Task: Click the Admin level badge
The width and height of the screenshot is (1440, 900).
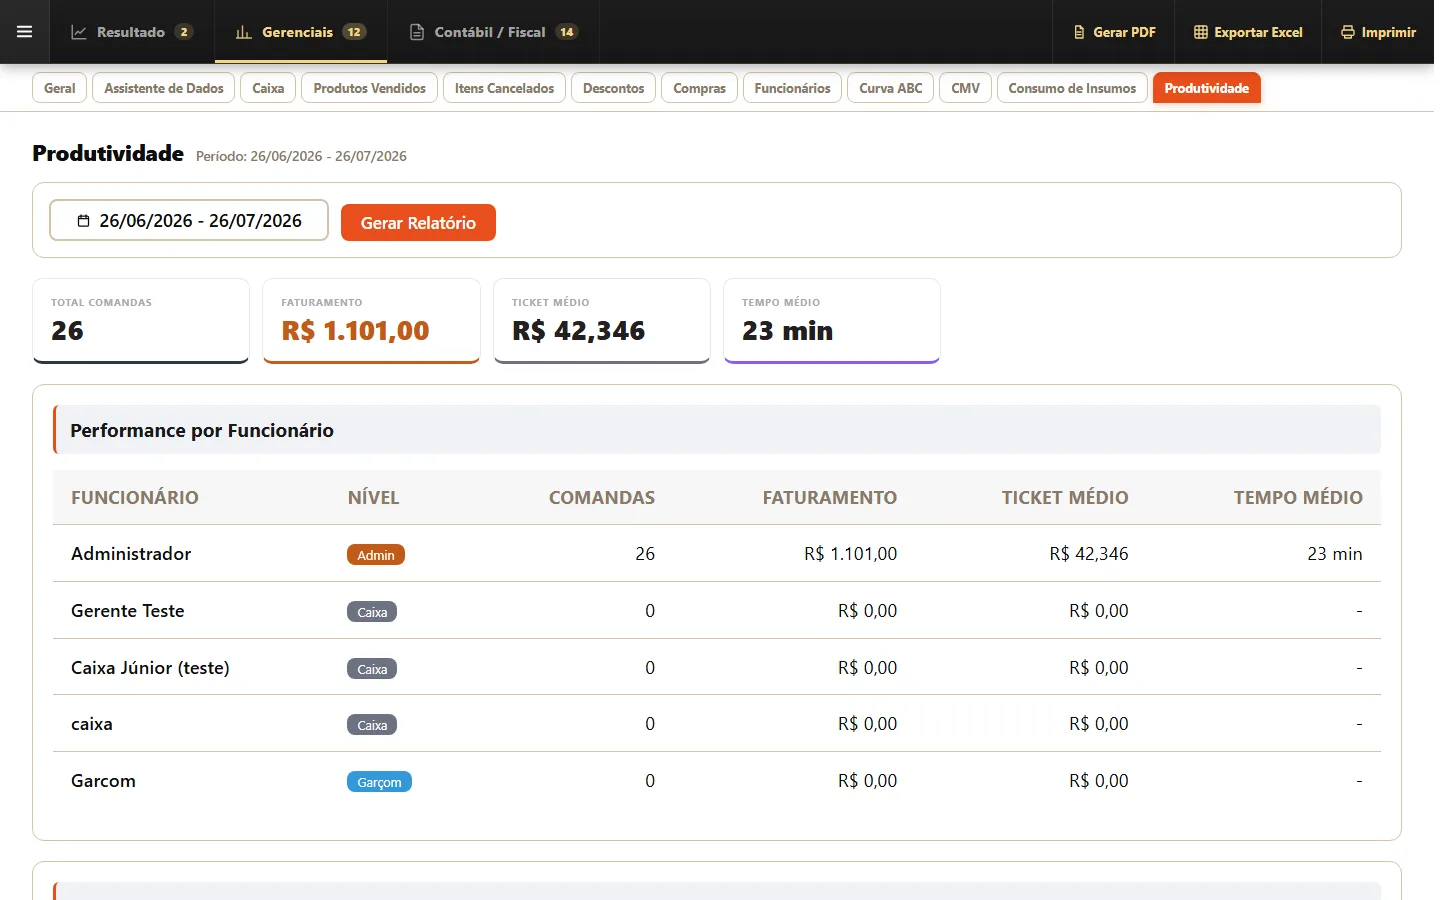Action: pos(376,555)
